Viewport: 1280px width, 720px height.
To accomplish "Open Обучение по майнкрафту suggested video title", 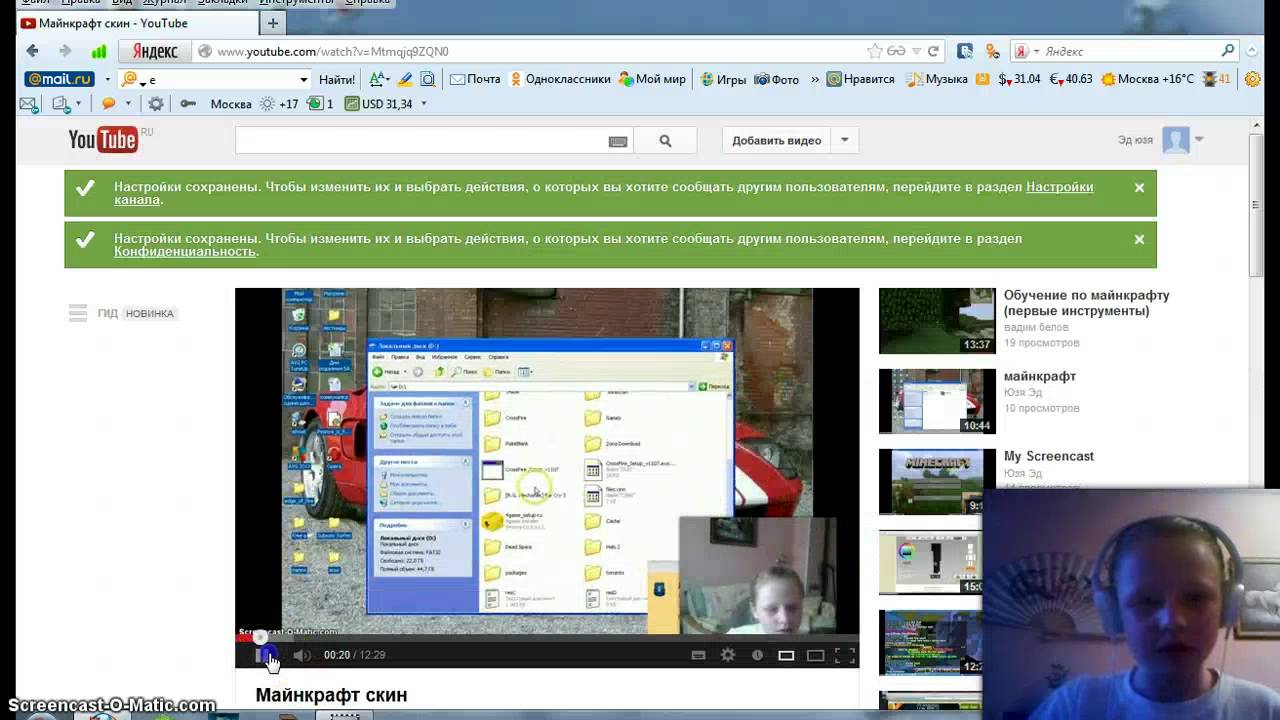I will [x=1086, y=303].
